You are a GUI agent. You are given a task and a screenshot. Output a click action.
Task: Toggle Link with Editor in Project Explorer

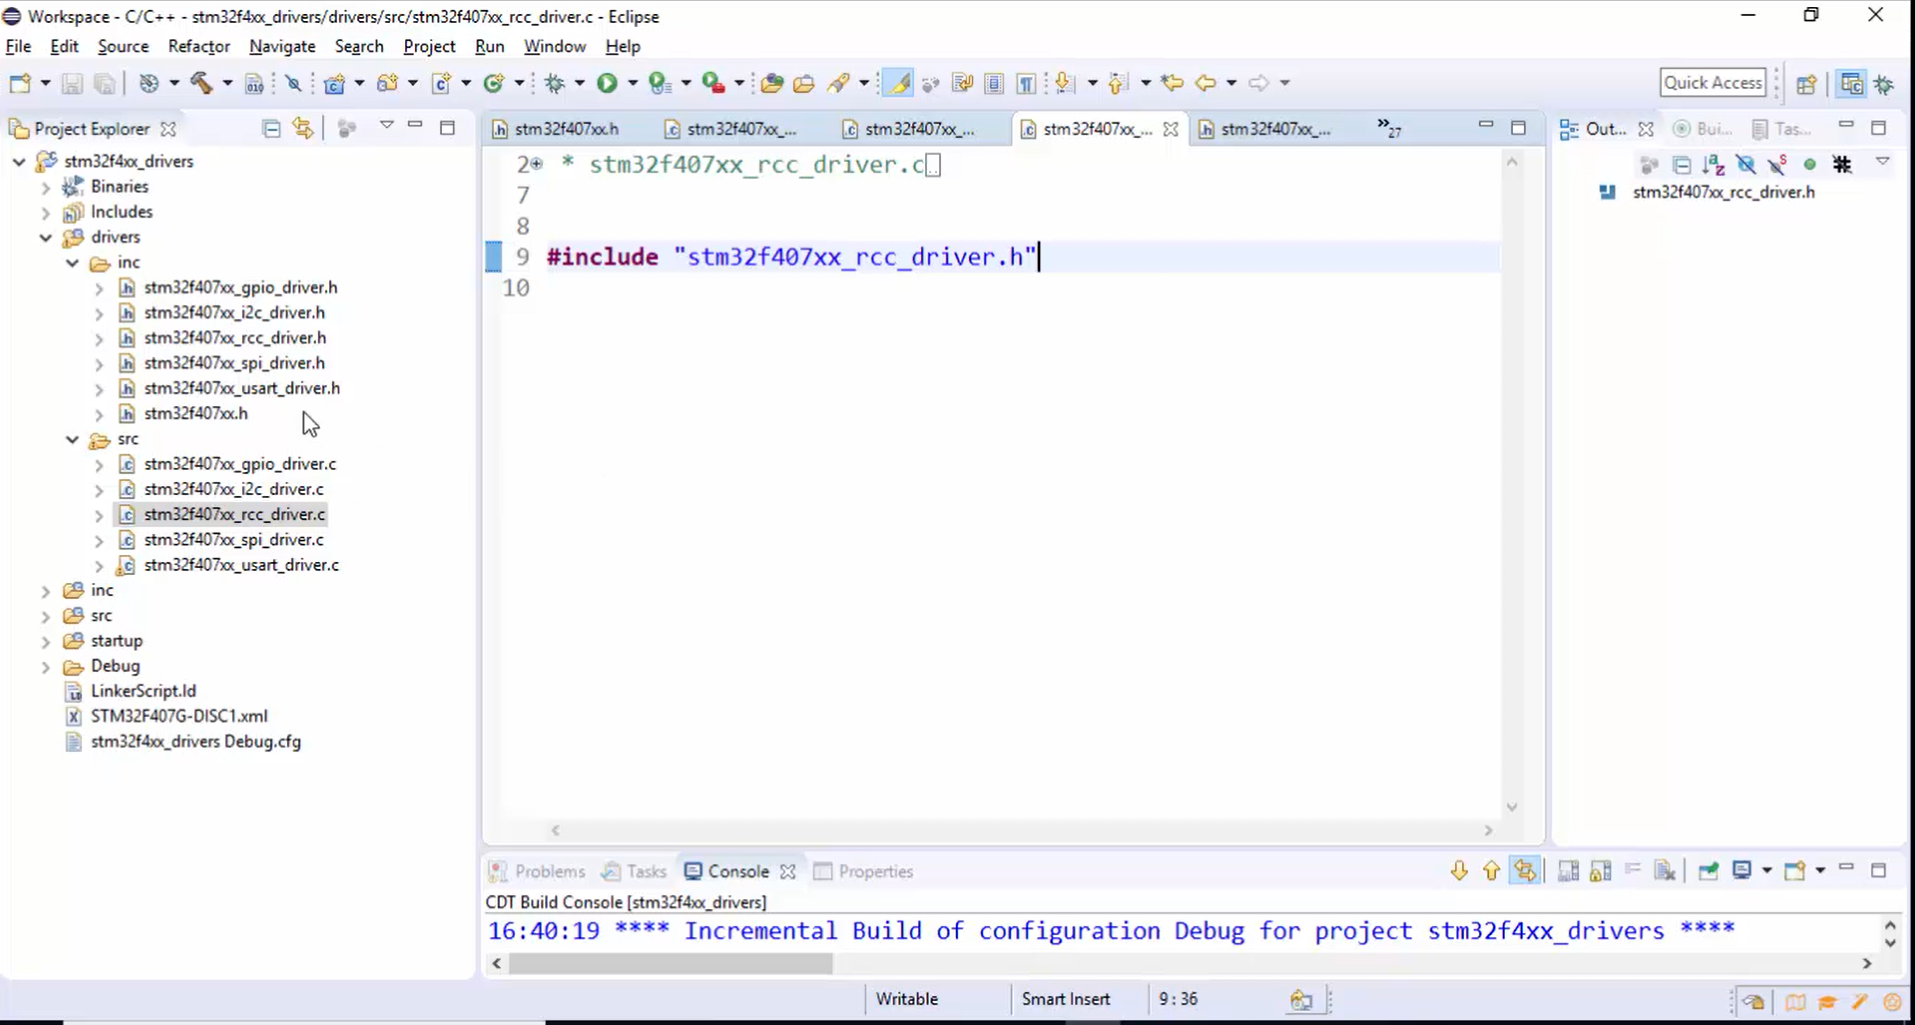pyautogui.click(x=303, y=128)
